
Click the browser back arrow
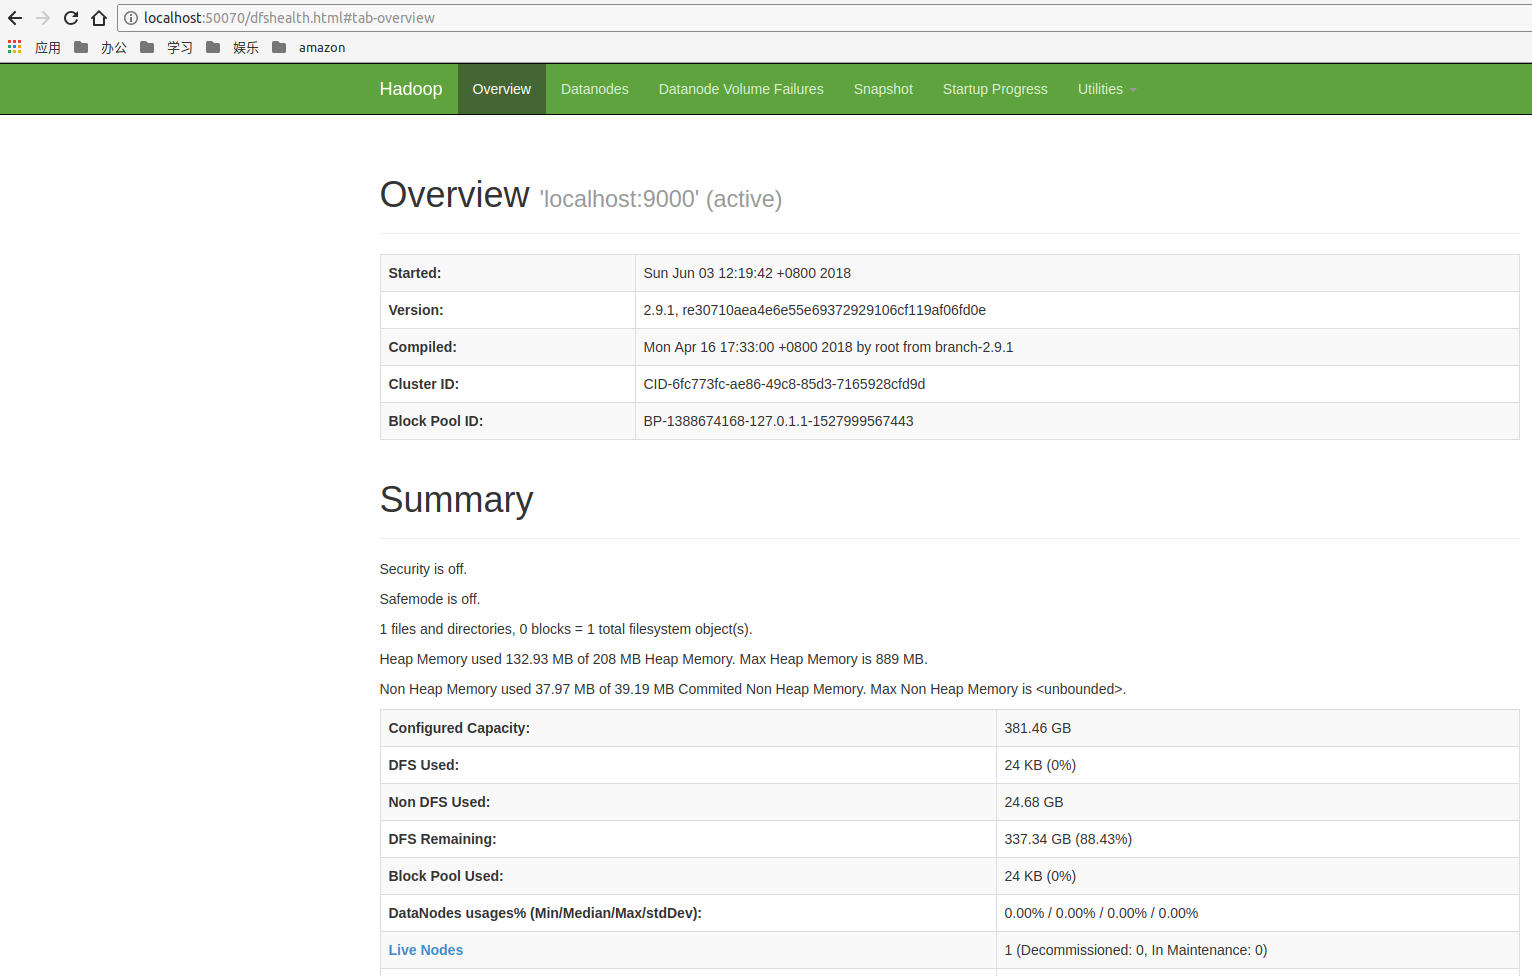pos(15,18)
